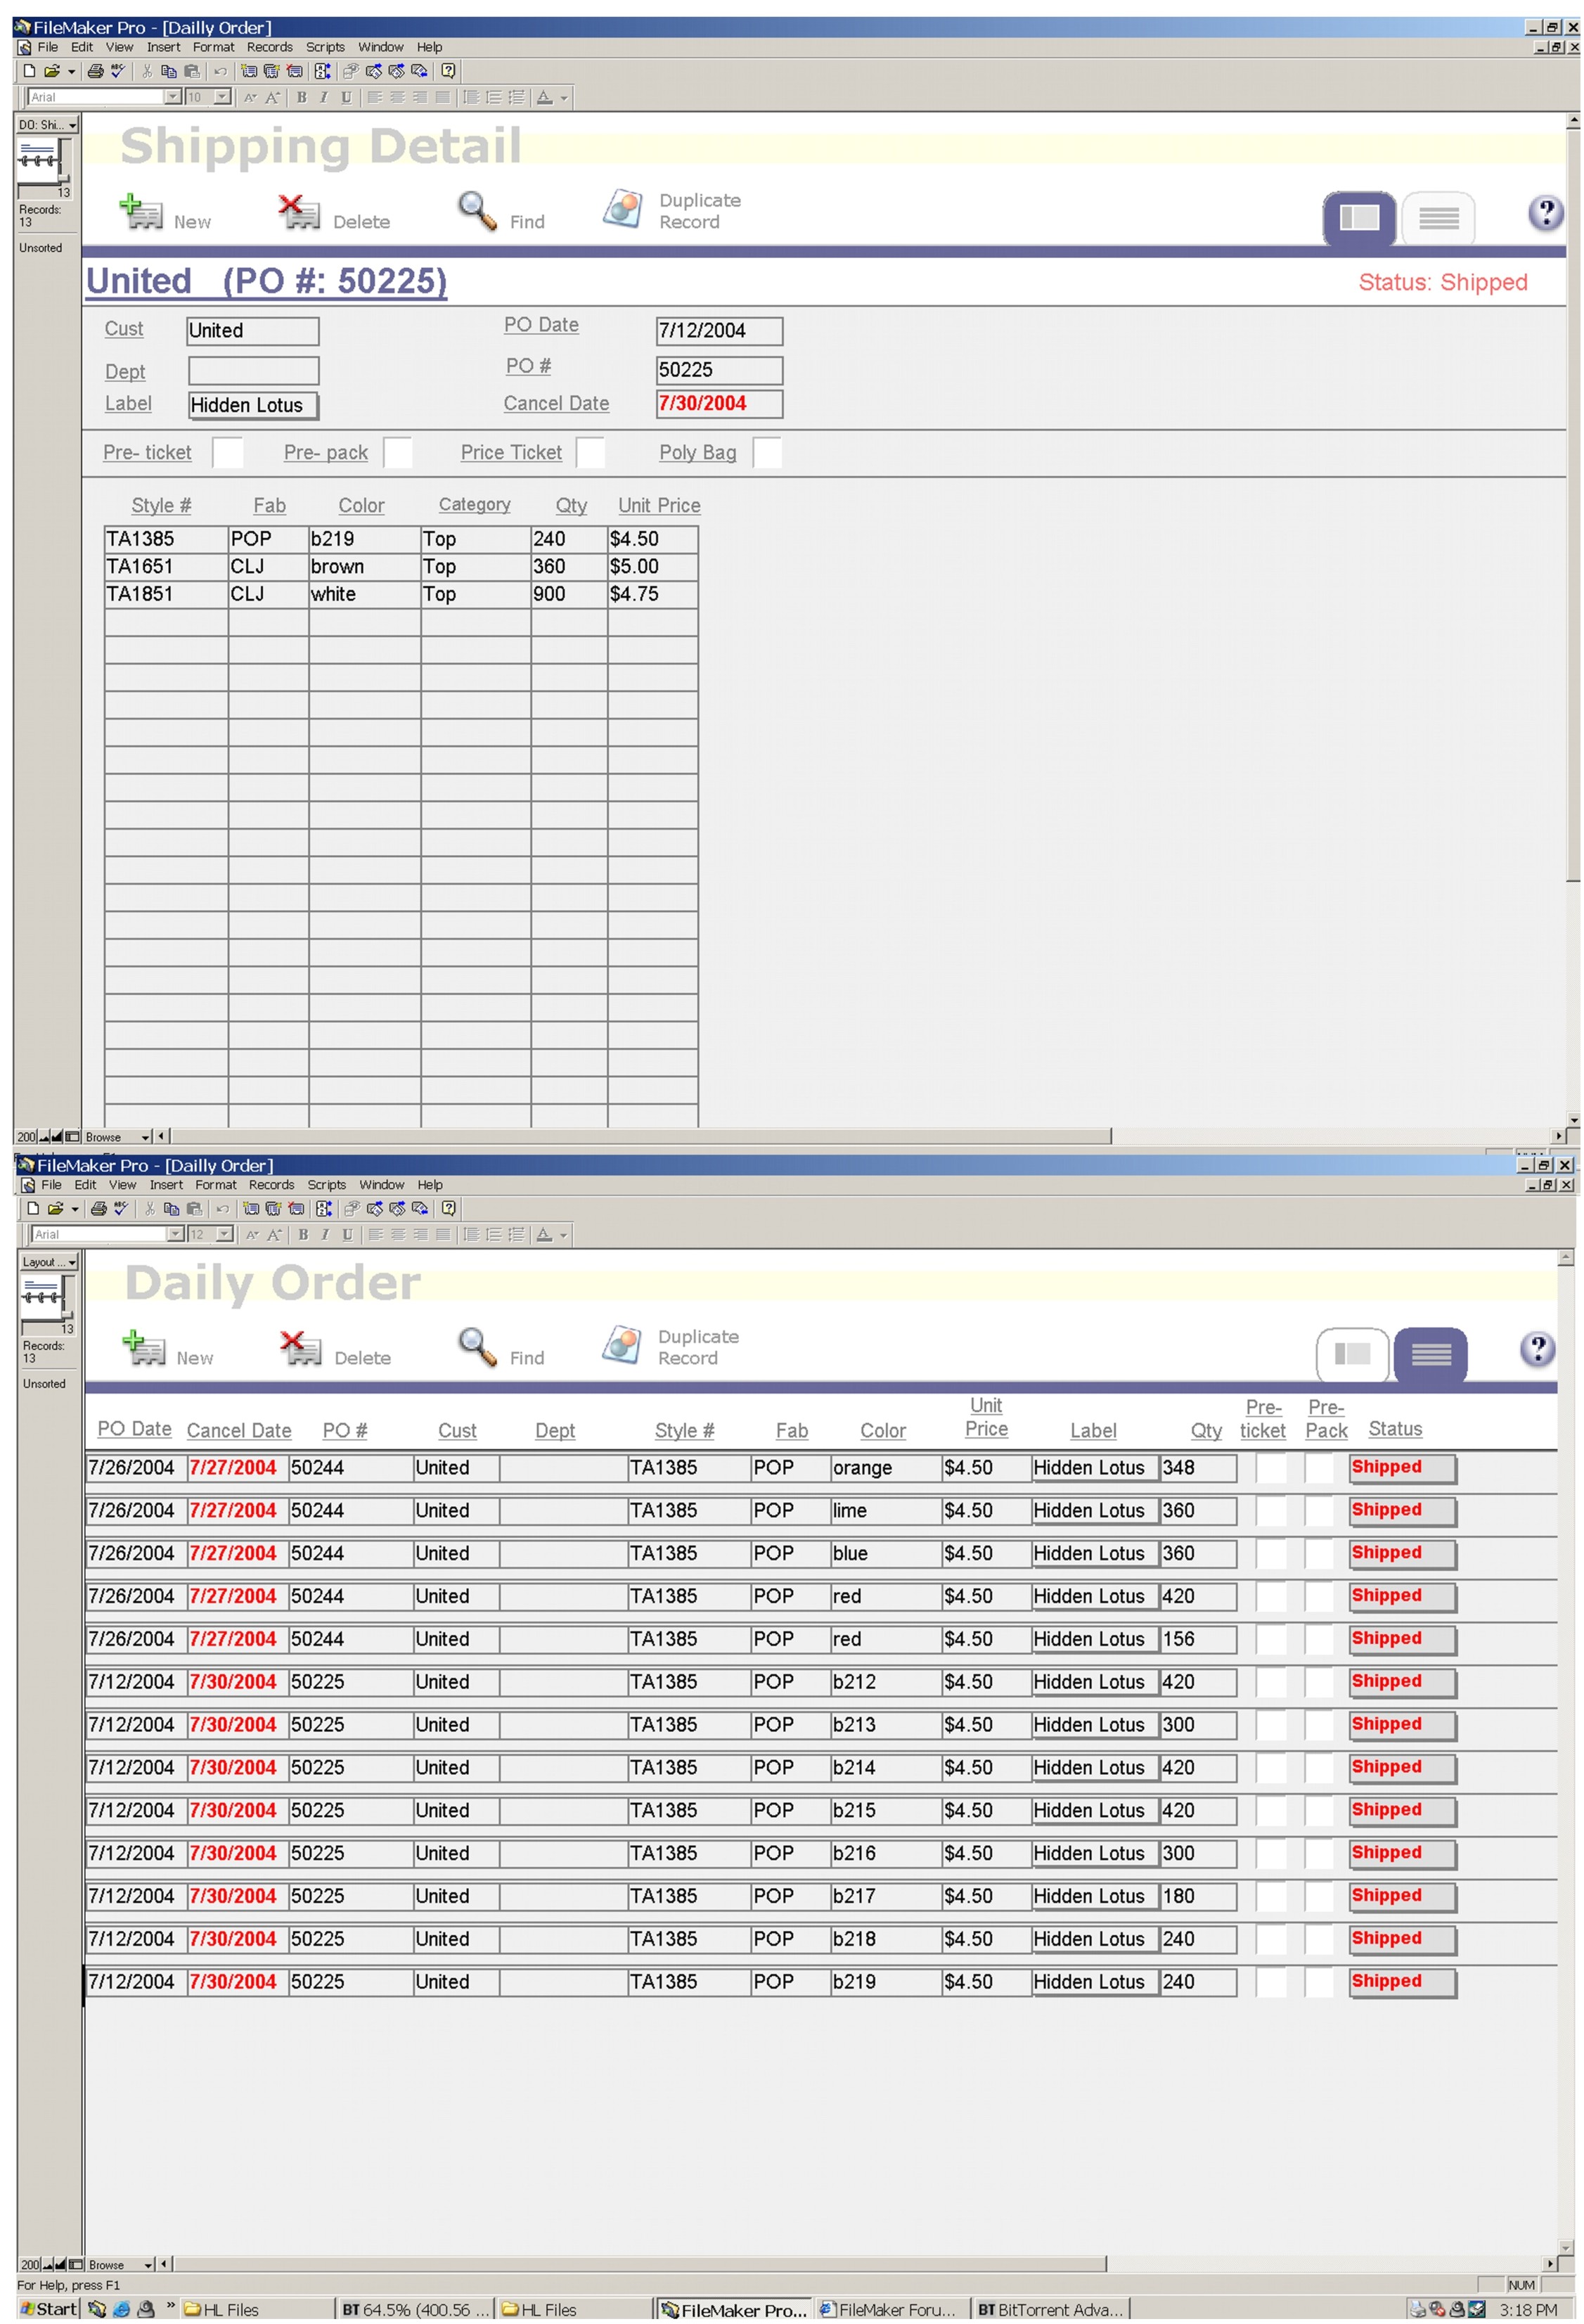
Task: Click the toolbar Help icon in Shipping Detail window
Action: 449,71
